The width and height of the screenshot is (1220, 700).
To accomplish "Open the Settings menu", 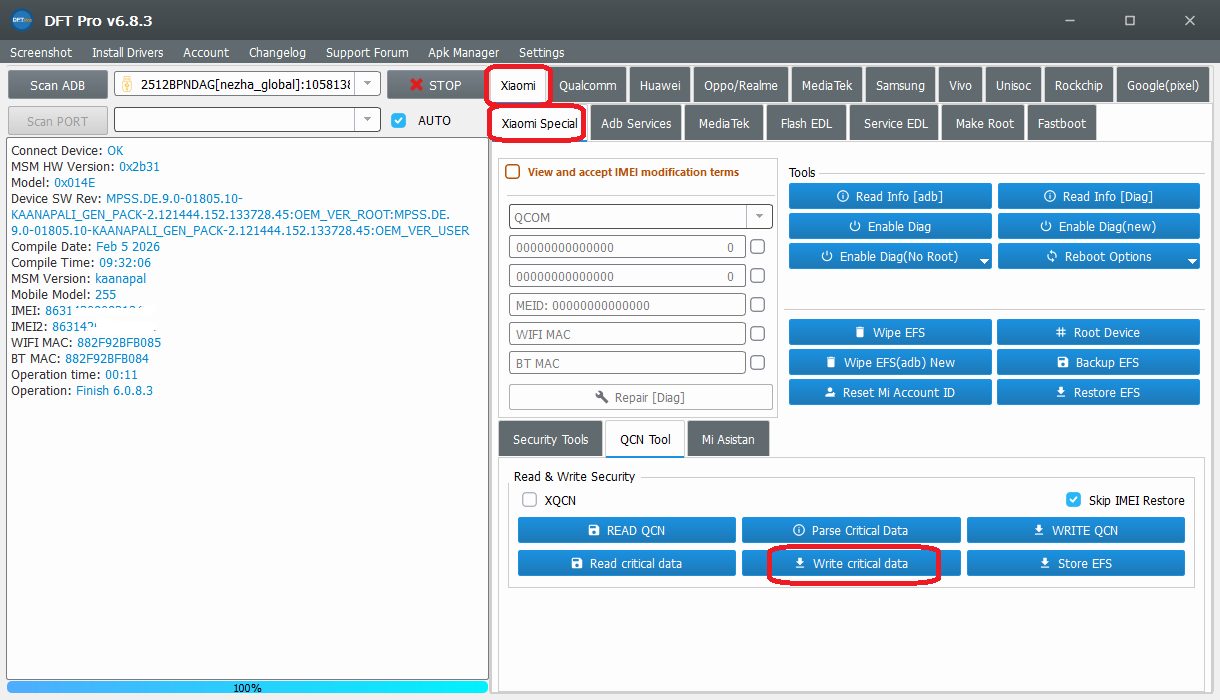I will click(541, 52).
